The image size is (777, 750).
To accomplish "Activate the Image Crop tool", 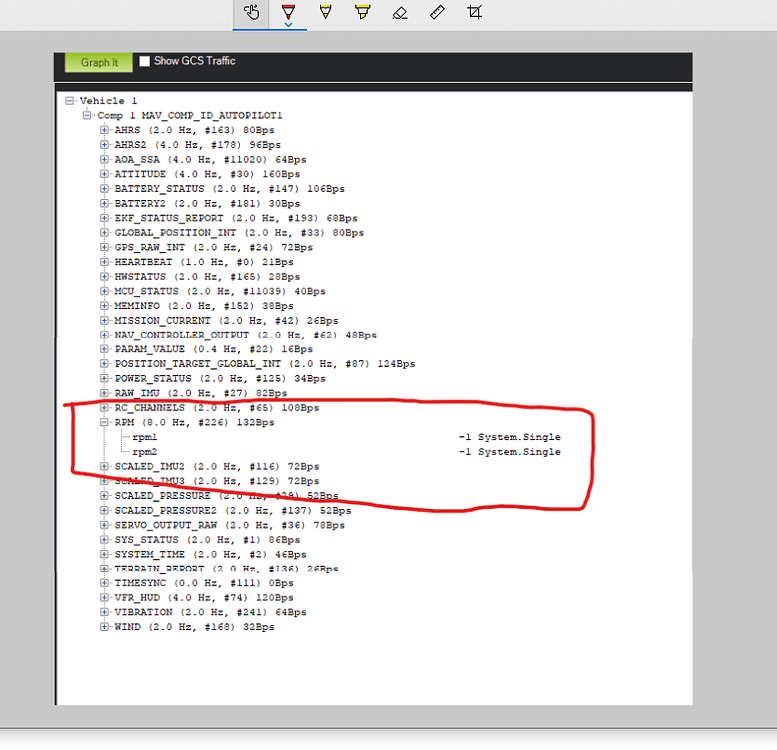I will (474, 12).
